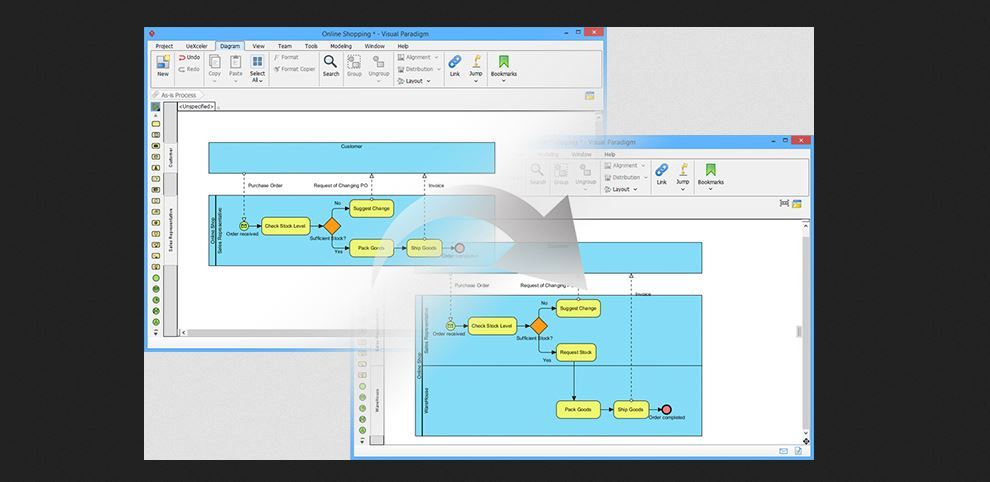Open Jump dropdown in the front window
The image size is (990, 482).
683,182
